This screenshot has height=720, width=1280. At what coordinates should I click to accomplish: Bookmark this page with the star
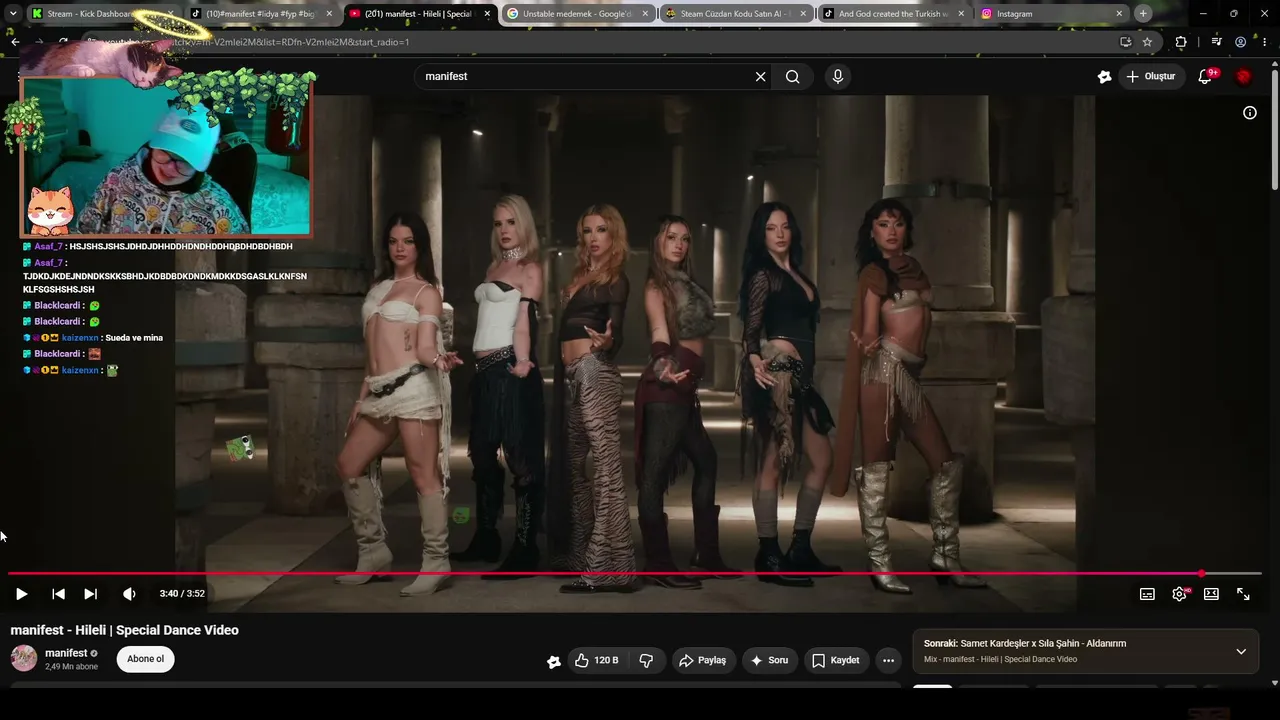click(1147, 42)
